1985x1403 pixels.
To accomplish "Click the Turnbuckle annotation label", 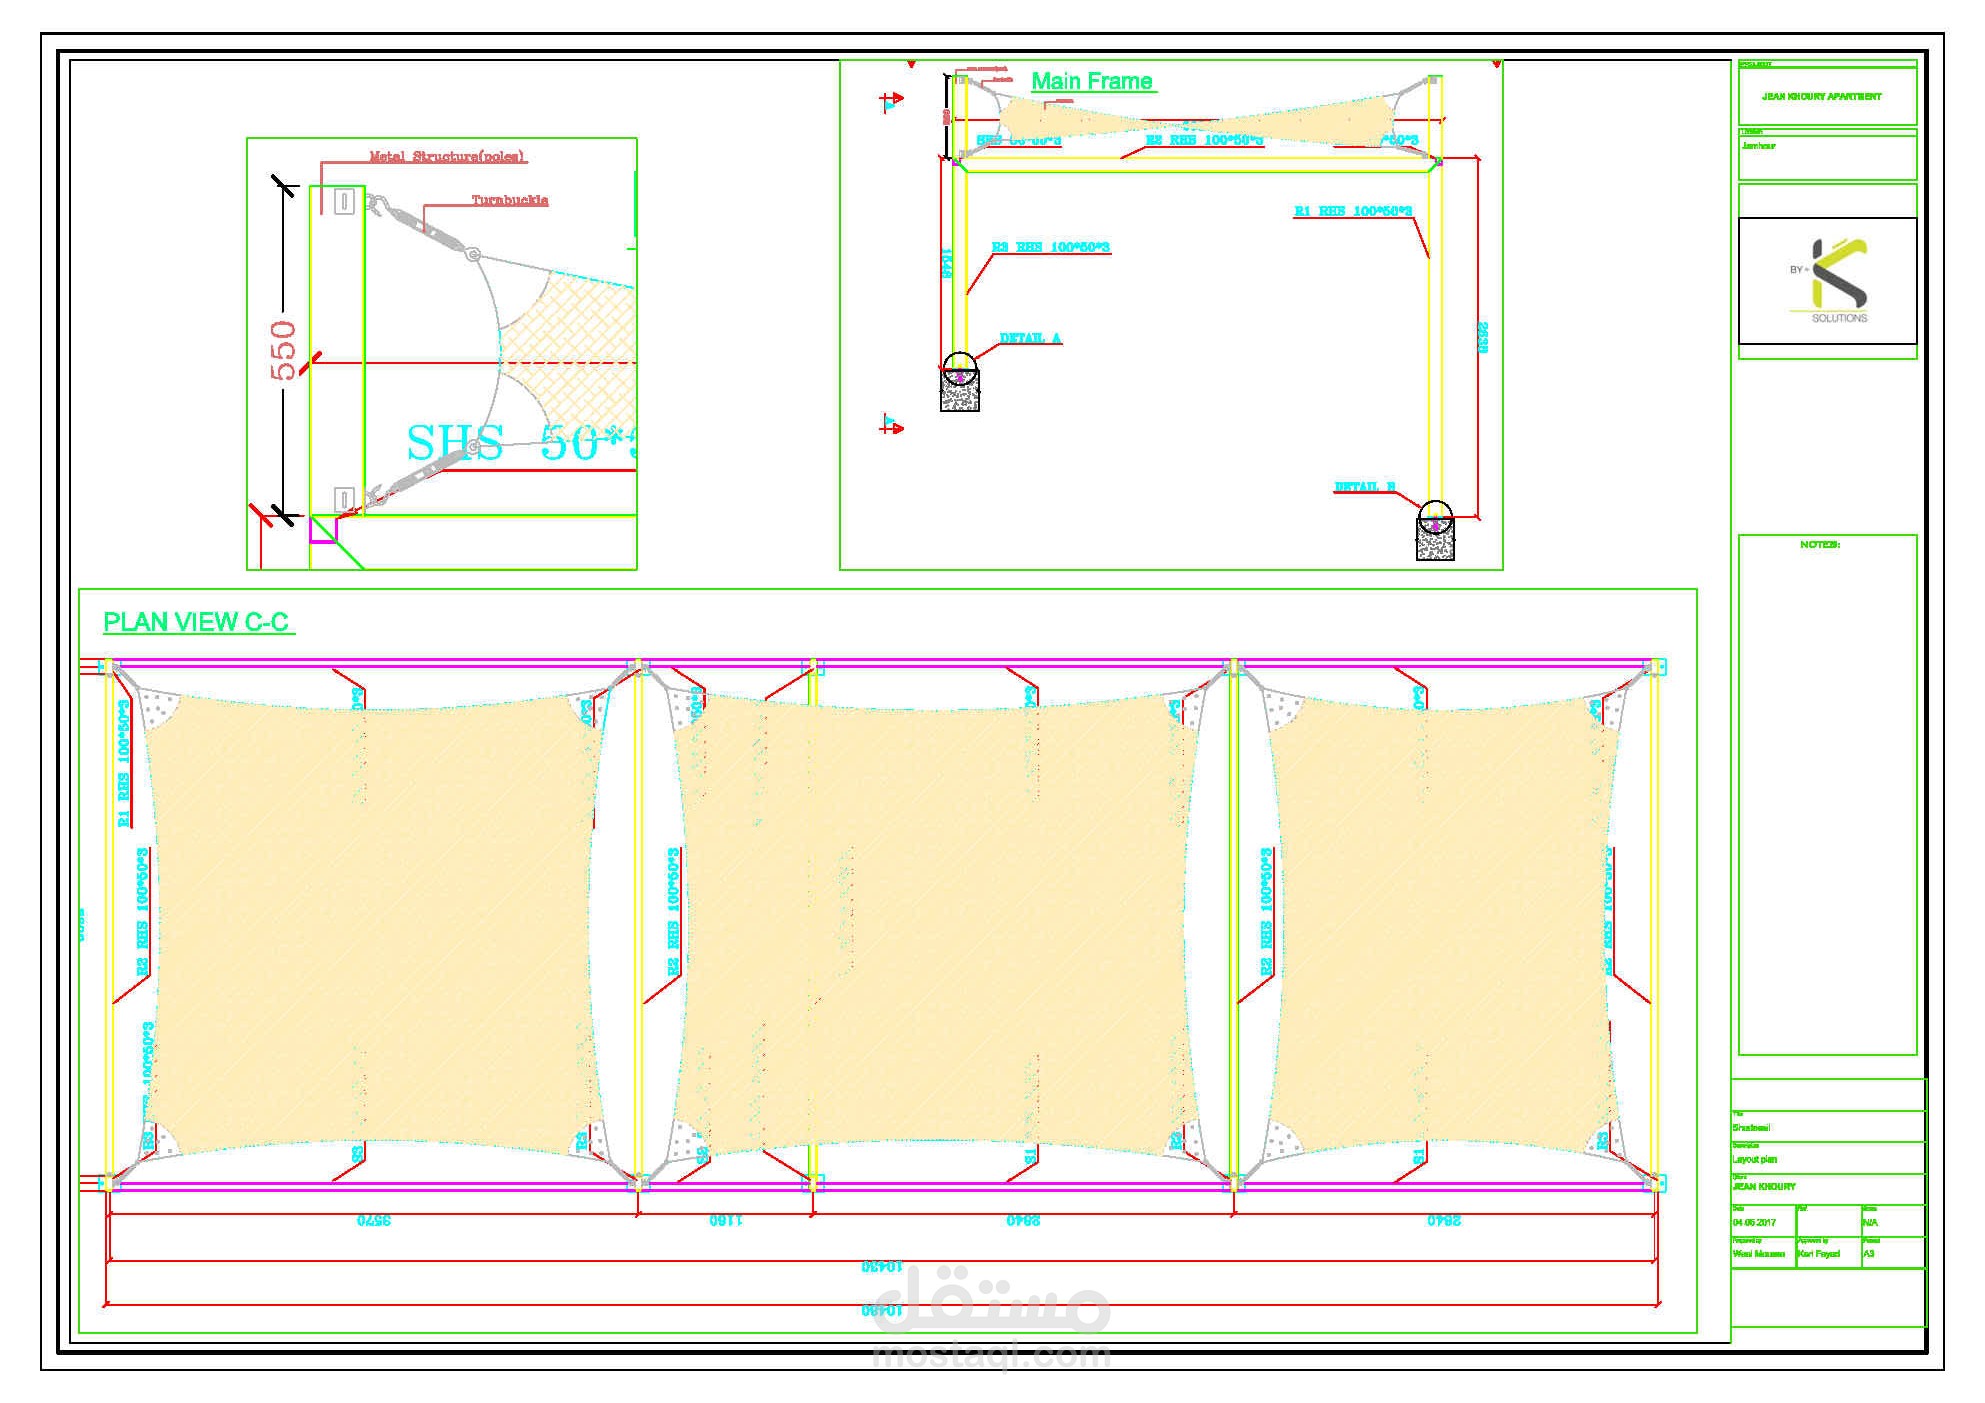I will [x=510, y=200].
